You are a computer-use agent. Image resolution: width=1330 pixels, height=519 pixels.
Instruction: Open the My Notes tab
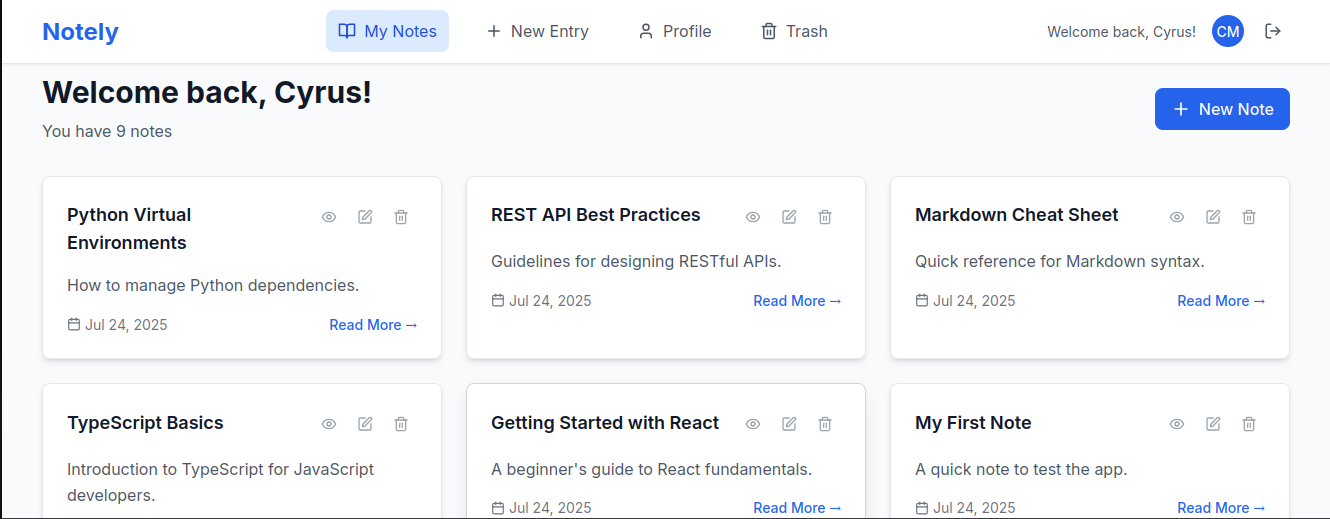387,31
